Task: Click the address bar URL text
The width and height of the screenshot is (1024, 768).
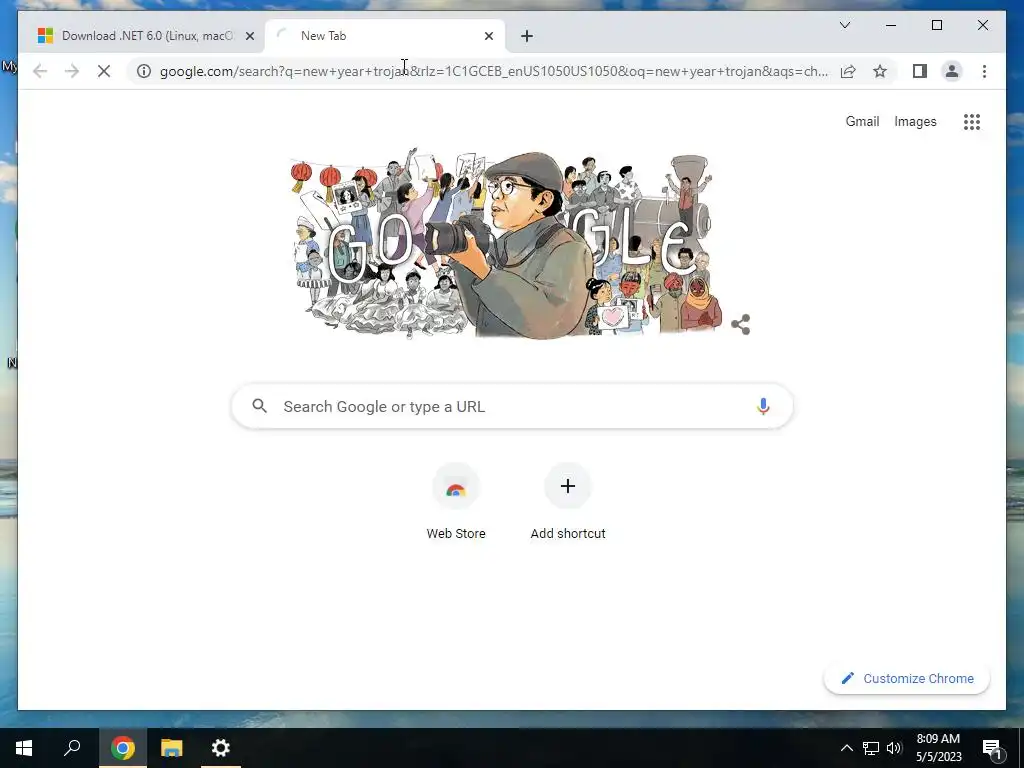Action: 494,71
